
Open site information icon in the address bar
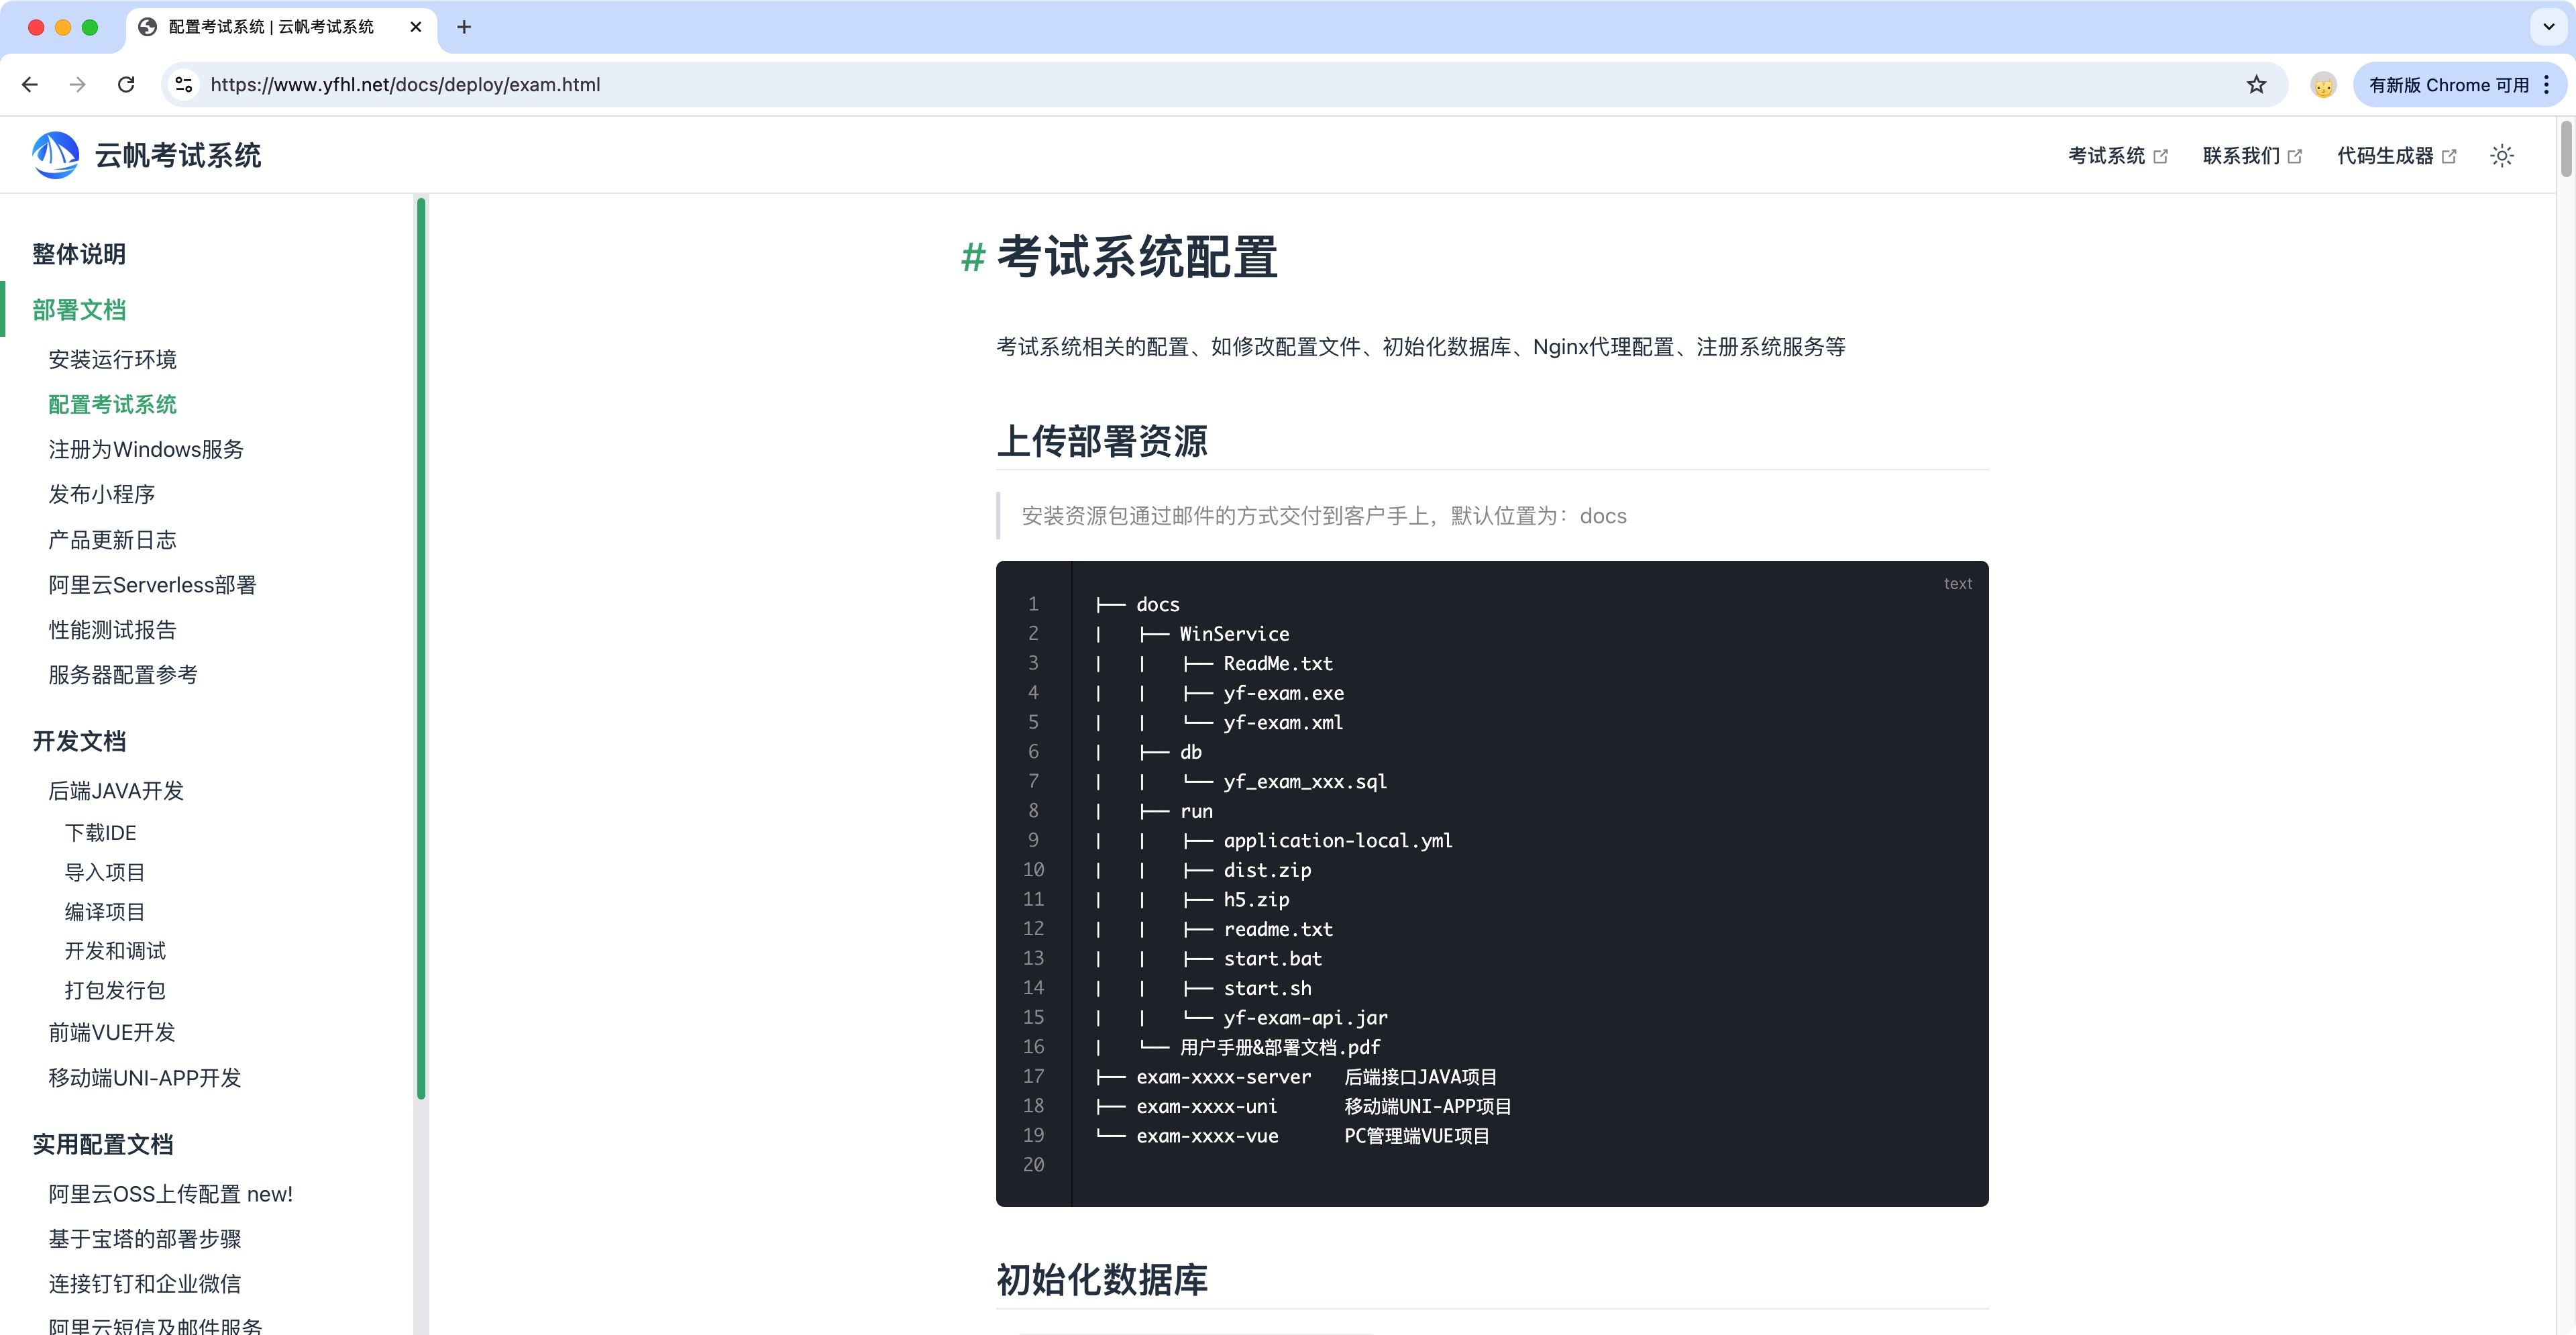tap(183, 84)
